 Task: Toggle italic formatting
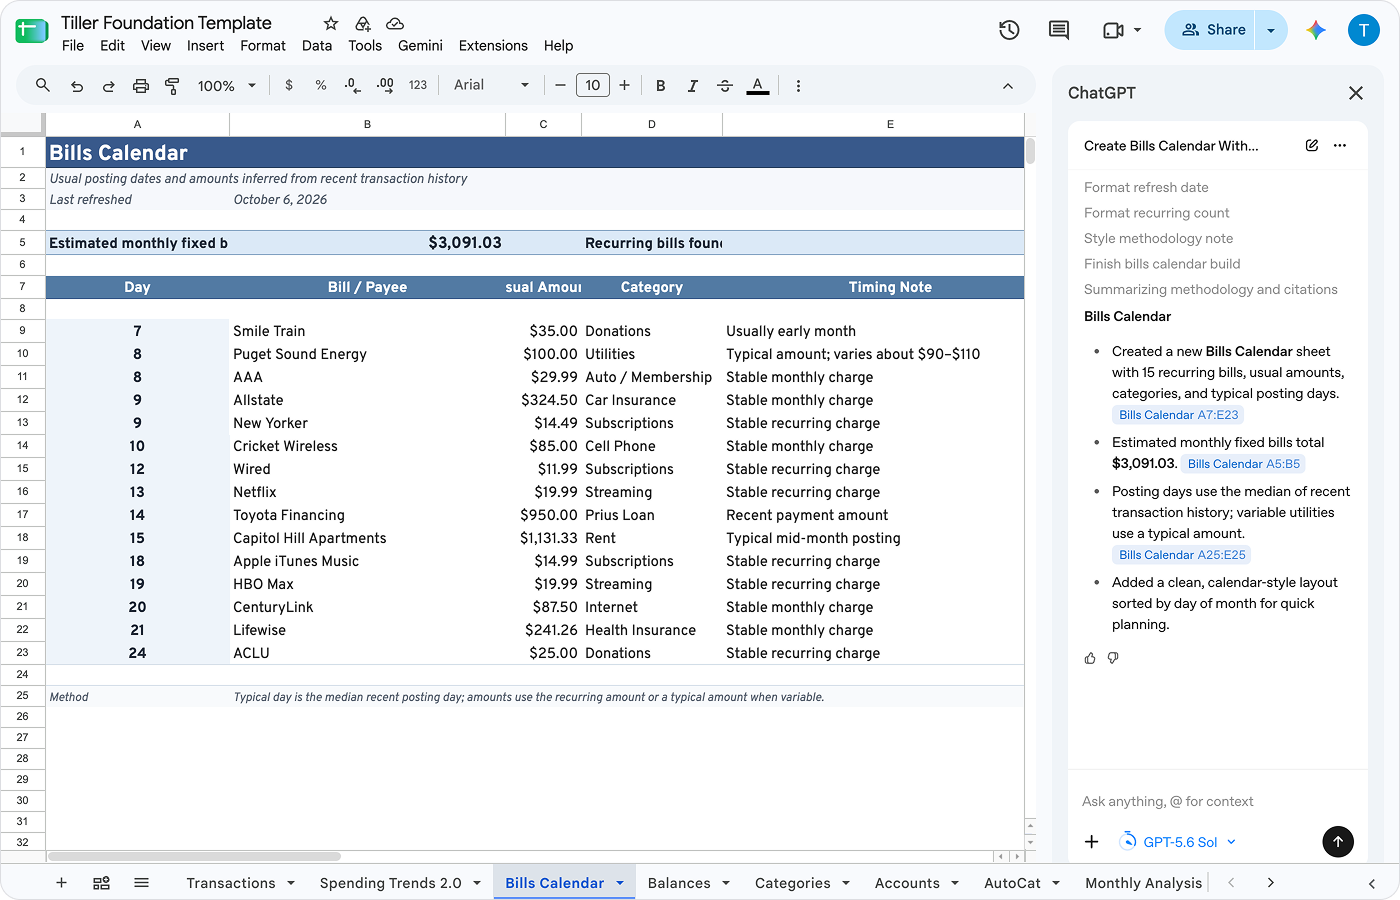[x=693, y=86]
